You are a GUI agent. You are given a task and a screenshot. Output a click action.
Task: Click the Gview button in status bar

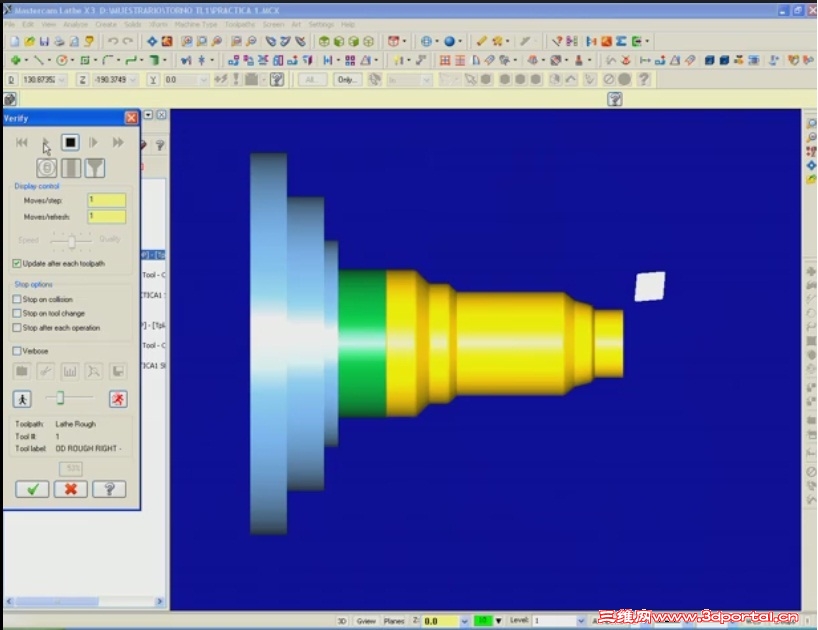tap(366, 621)
